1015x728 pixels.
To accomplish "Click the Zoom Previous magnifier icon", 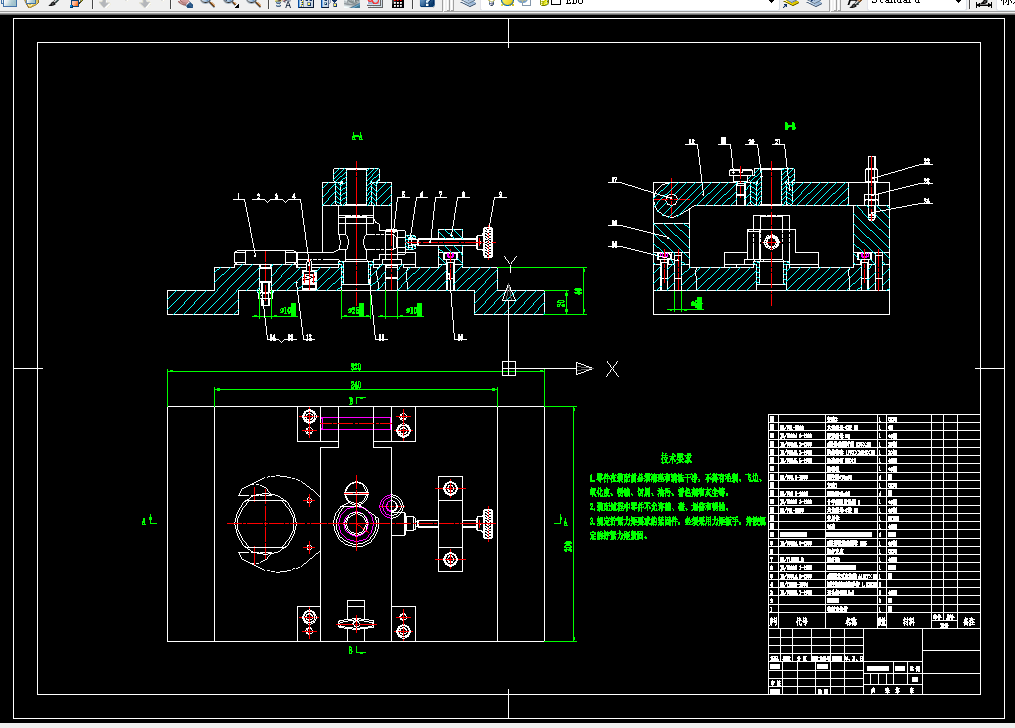I will coord(254,3).
